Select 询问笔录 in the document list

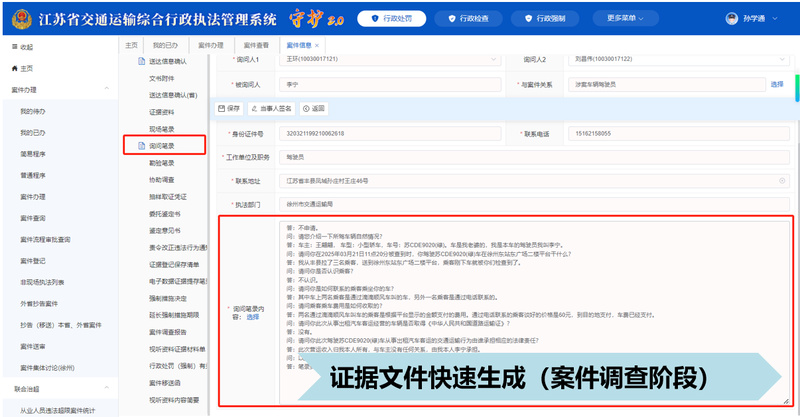(163, 146)
